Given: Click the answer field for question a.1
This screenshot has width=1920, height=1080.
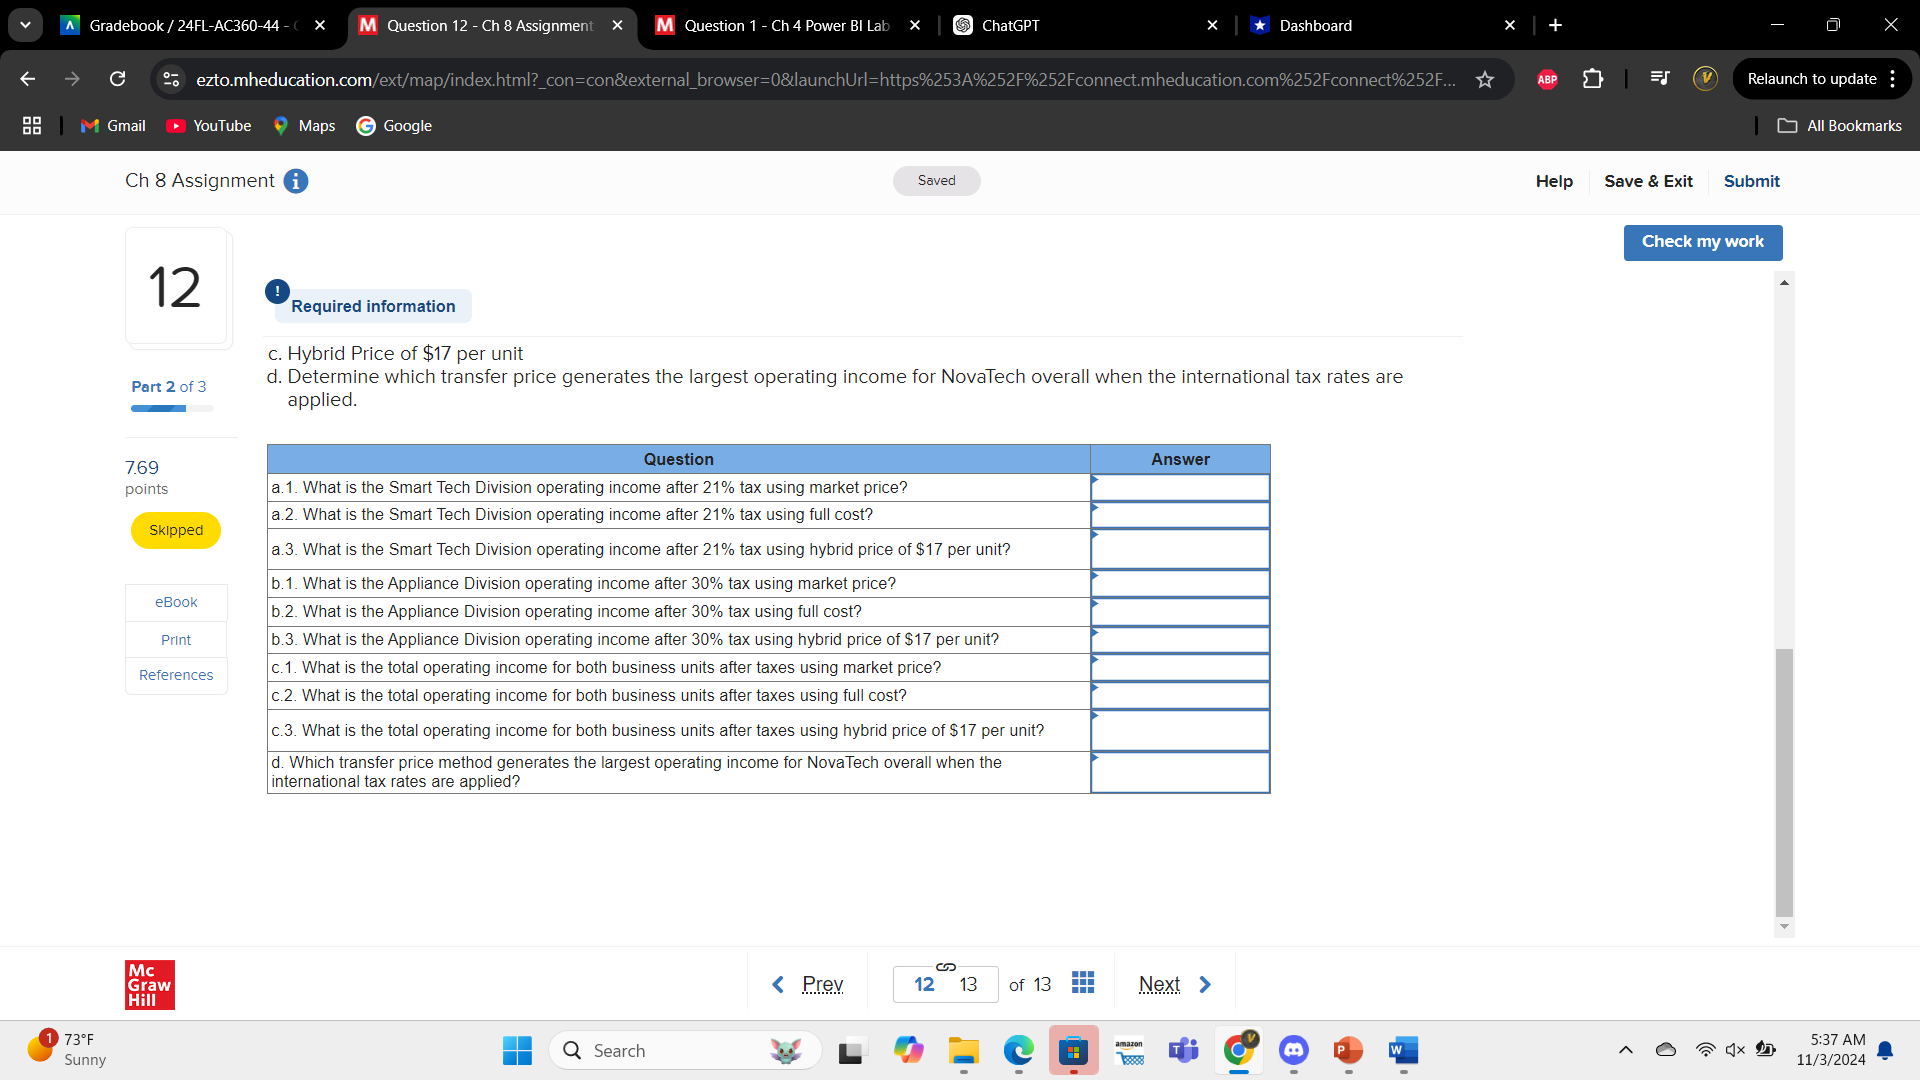Looking at the screenshot, I should pos(1180,488).
